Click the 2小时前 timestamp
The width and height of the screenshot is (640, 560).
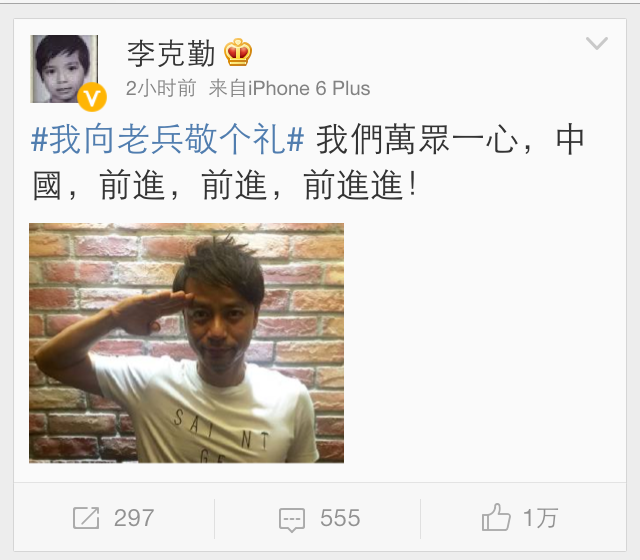[x=161, y=89]
